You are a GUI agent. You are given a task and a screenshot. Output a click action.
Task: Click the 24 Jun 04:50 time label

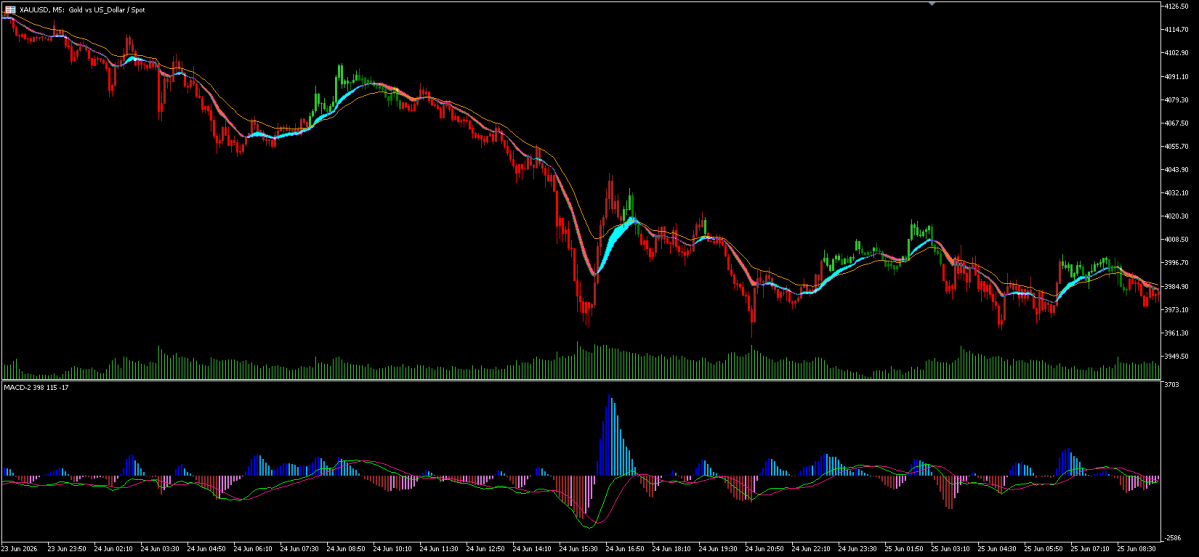tap(206, 549)
